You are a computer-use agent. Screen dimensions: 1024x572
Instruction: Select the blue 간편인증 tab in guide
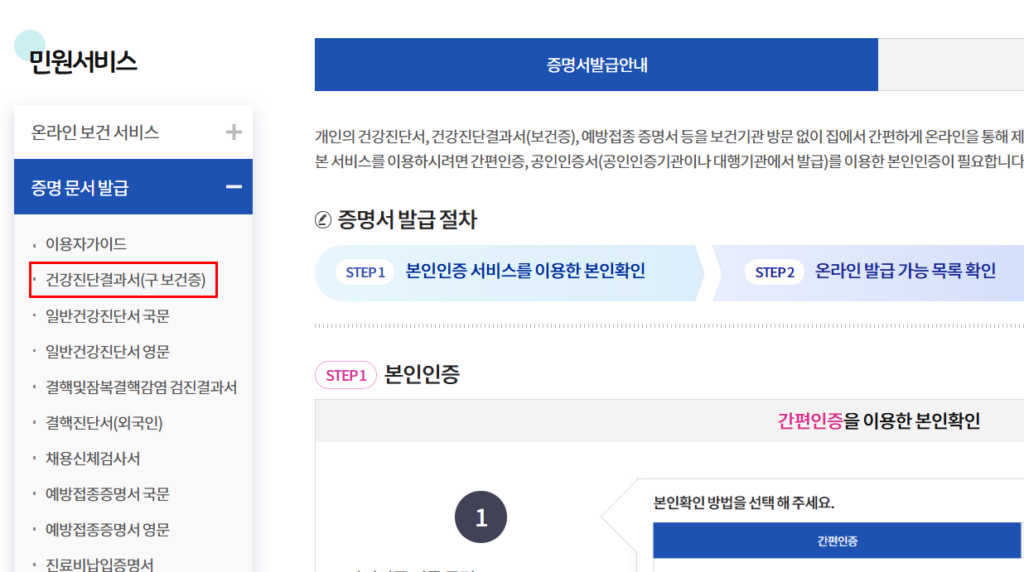(838, 541)
